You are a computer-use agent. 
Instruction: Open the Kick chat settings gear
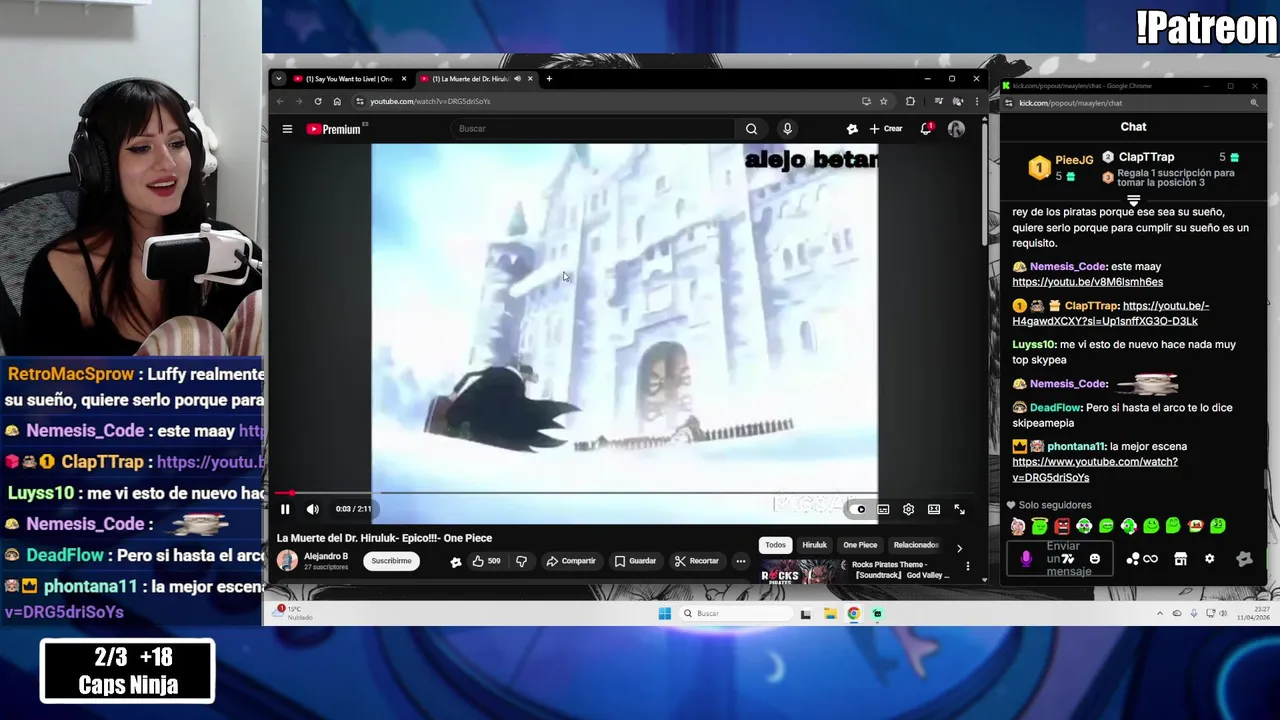pyautogui.click(x=1209, y=559)
